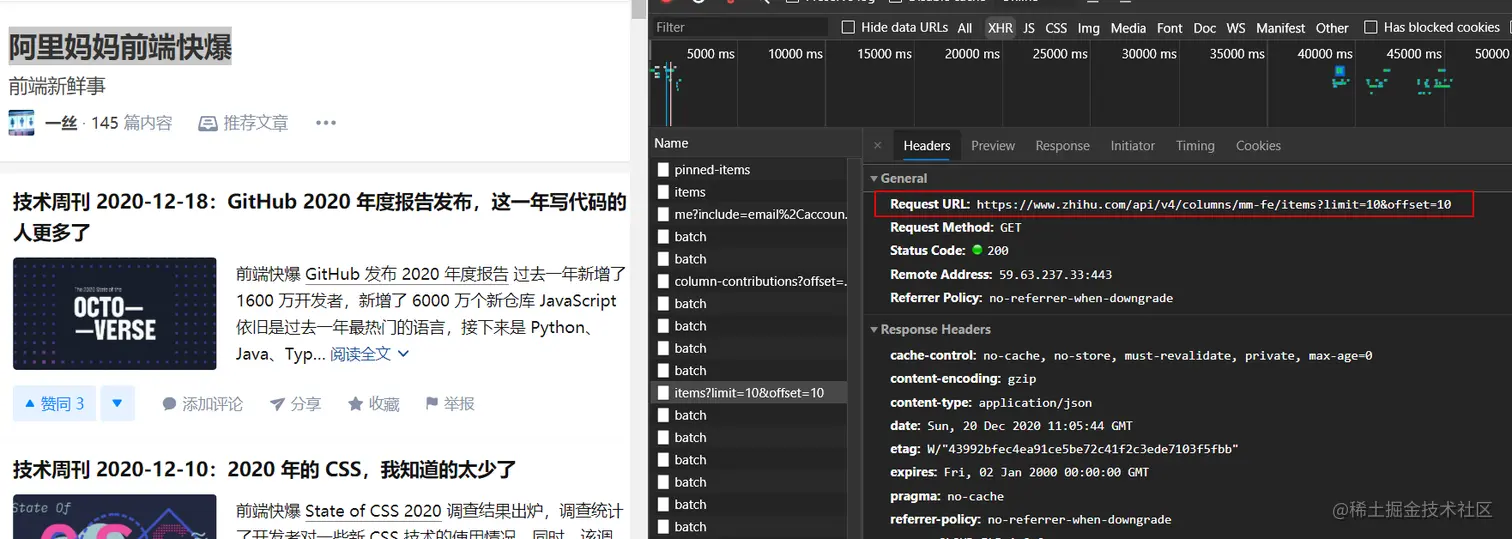Click the column author avatar icon
Screen dimensions: 1512x539
pos(21,123)
